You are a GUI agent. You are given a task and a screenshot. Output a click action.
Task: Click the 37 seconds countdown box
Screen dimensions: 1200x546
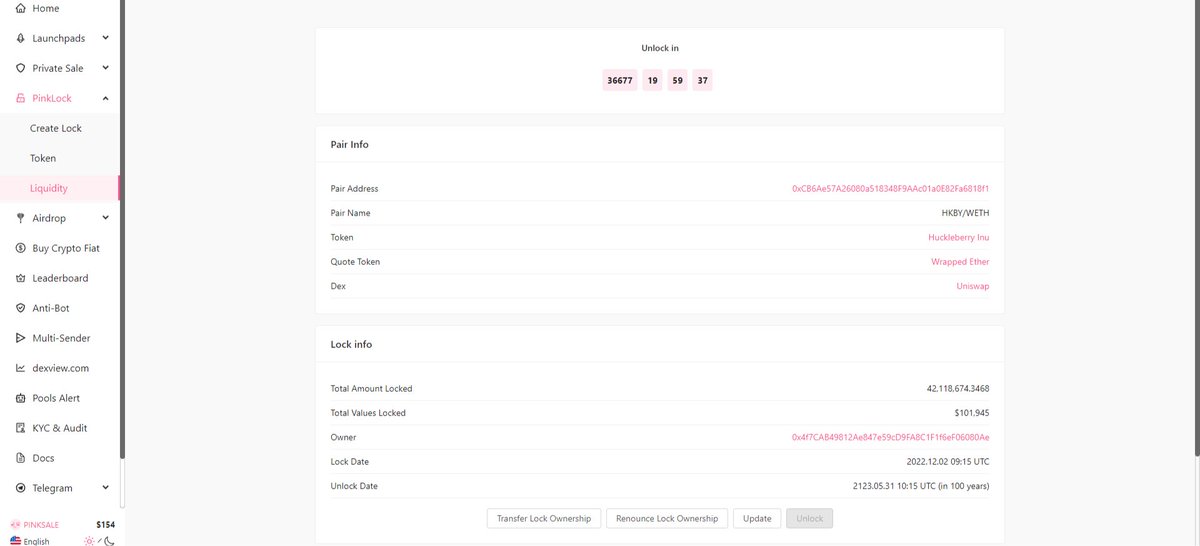coord(703,80)
